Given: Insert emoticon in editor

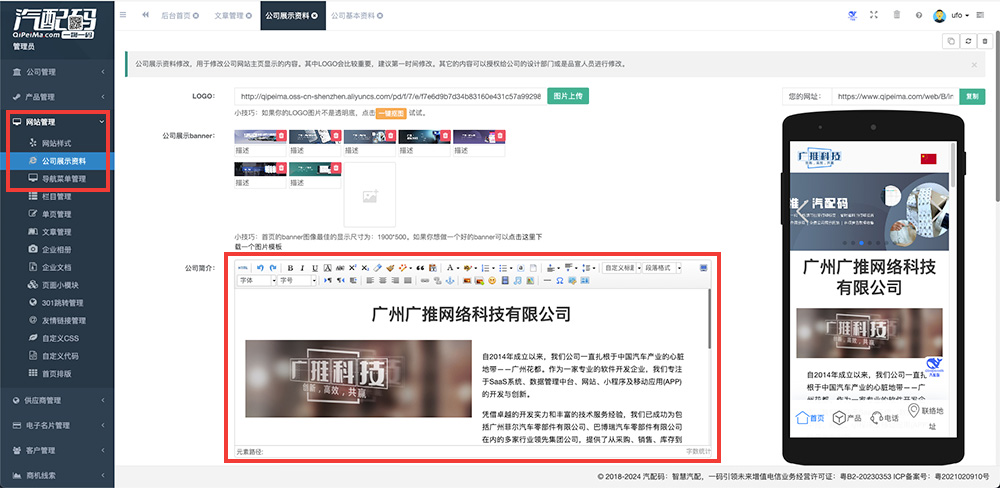Looking at the screenshot, I should coord(492,281).
